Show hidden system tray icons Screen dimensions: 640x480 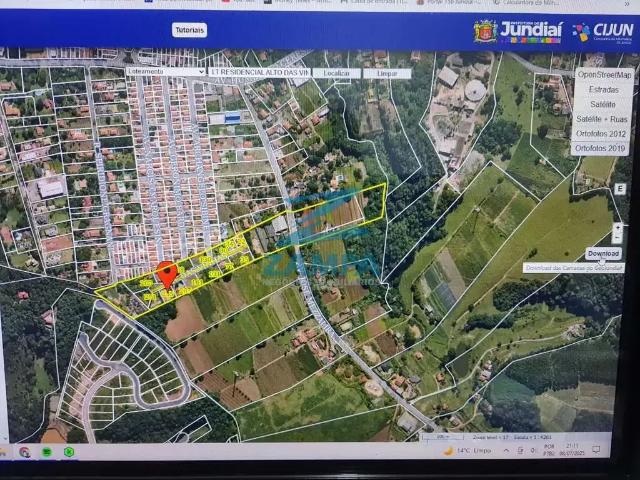click(x=506, y=451)
